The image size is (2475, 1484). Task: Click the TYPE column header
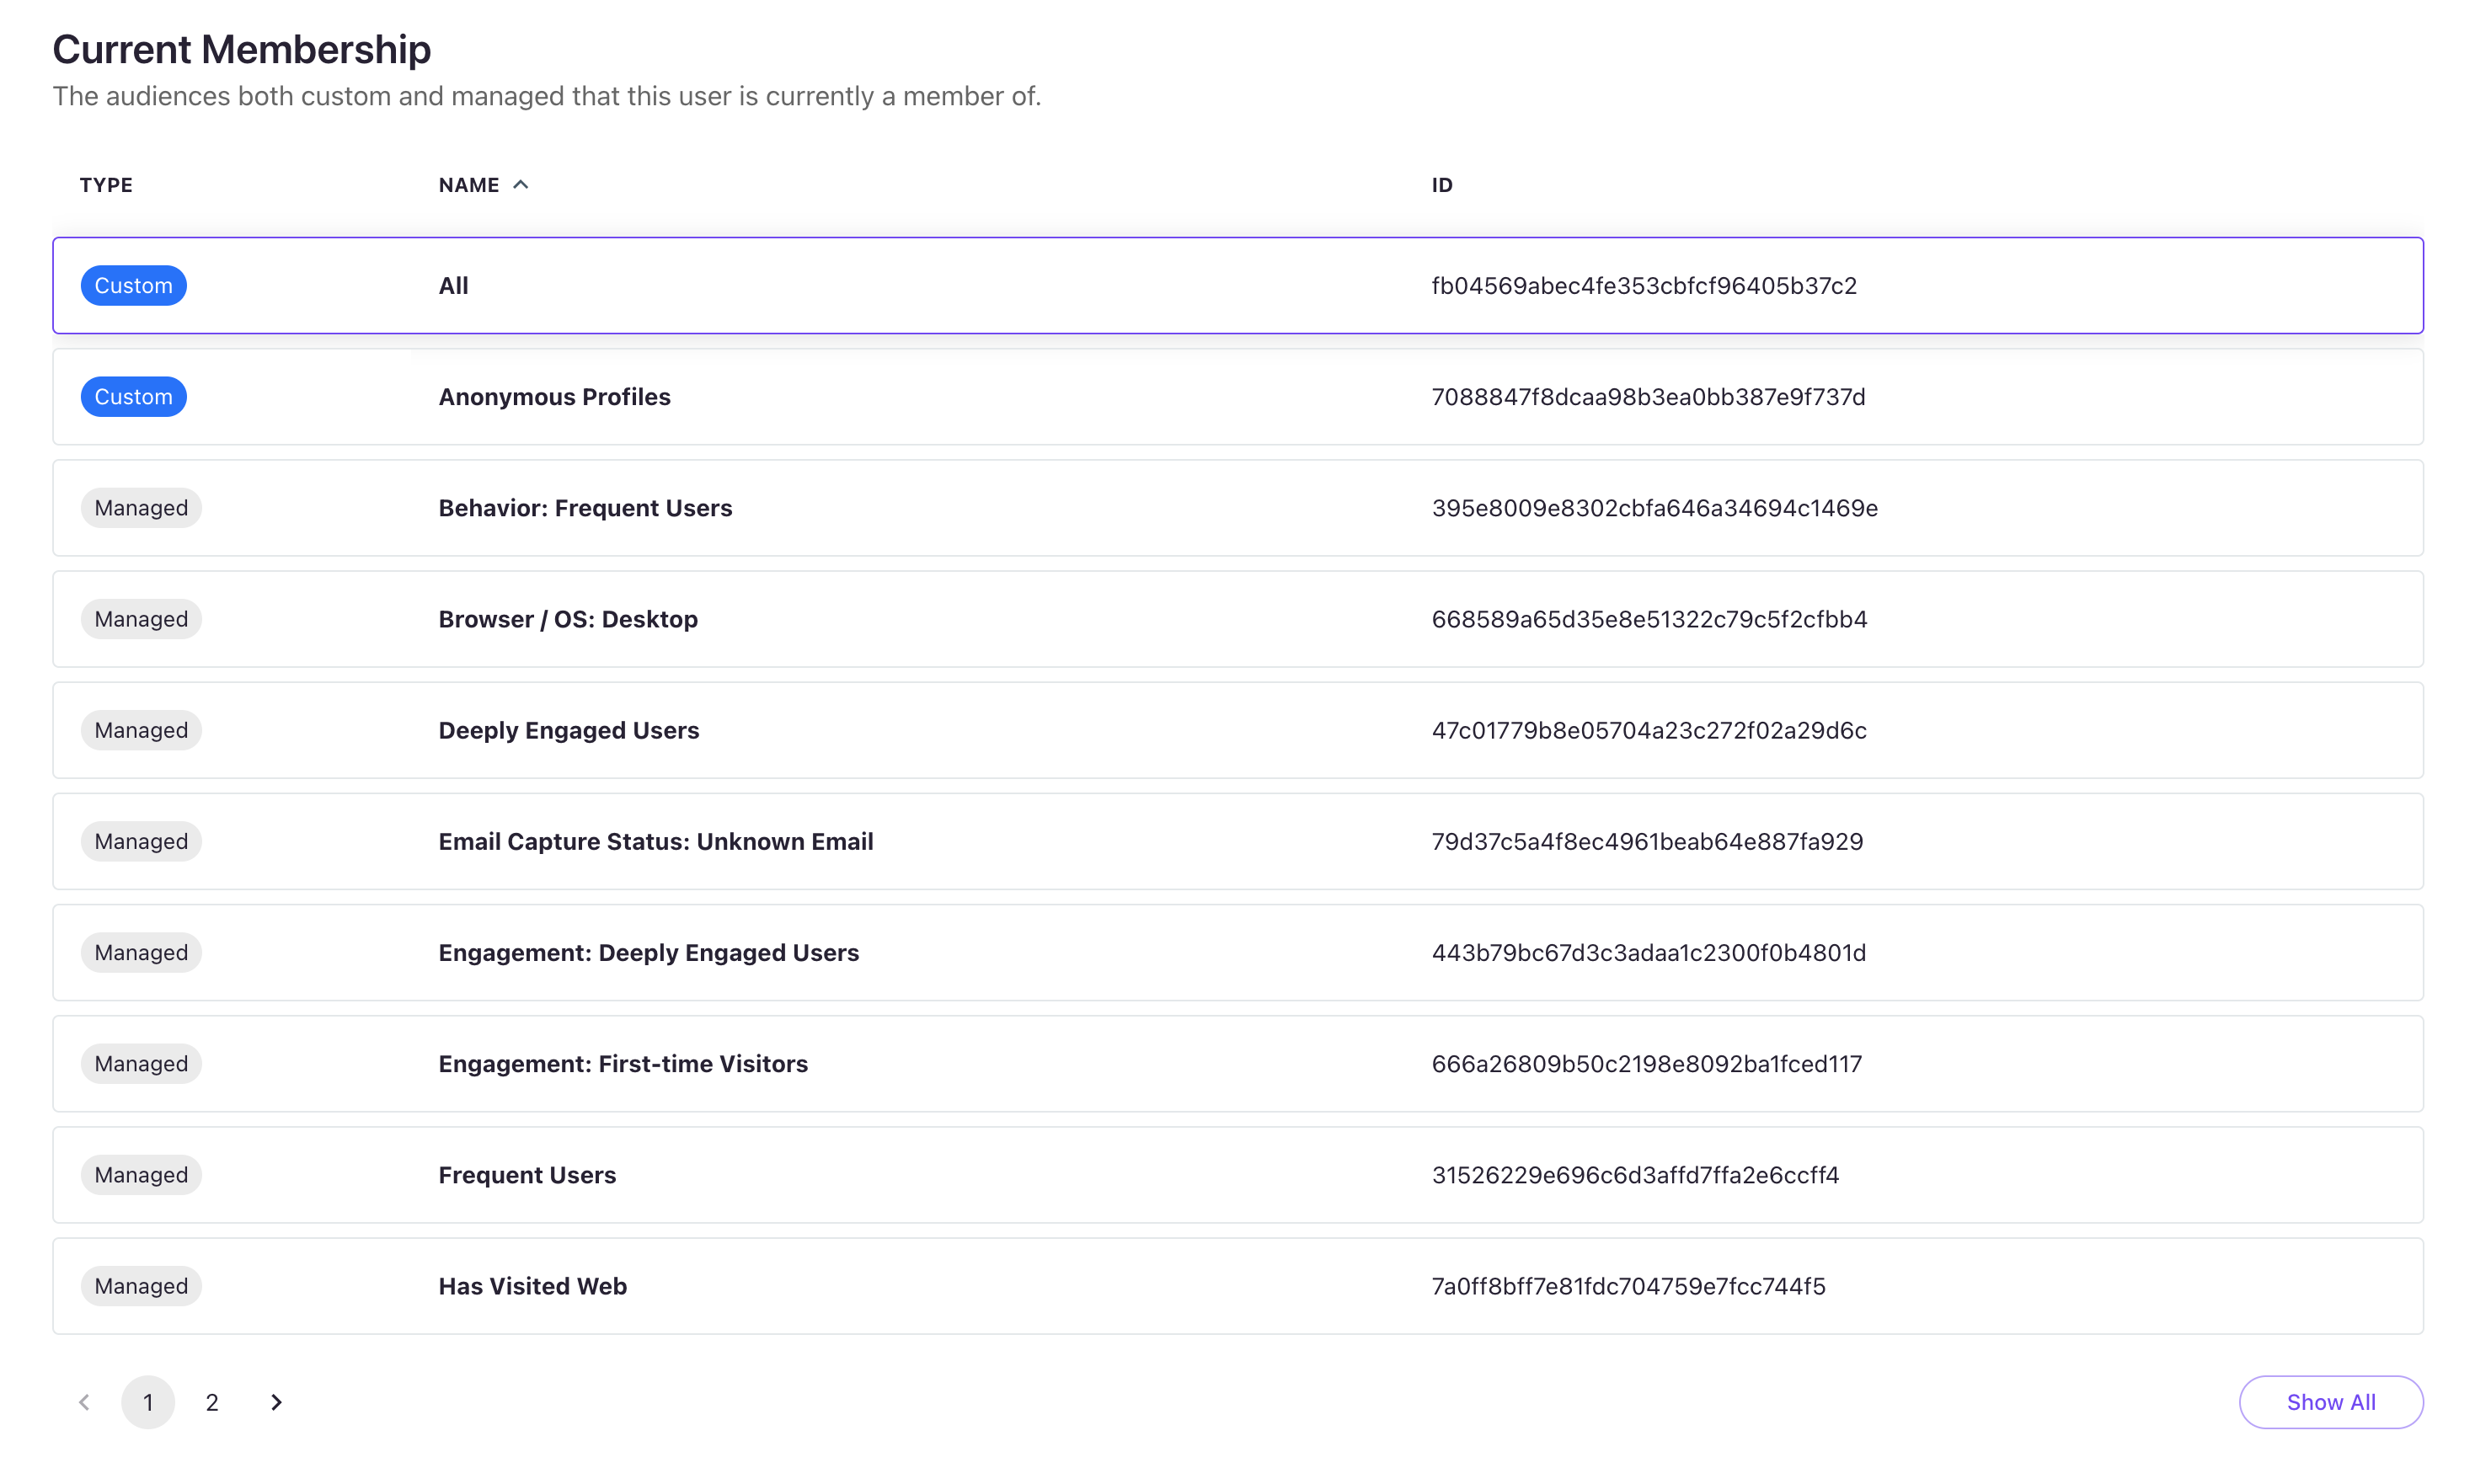click(106, 185)
